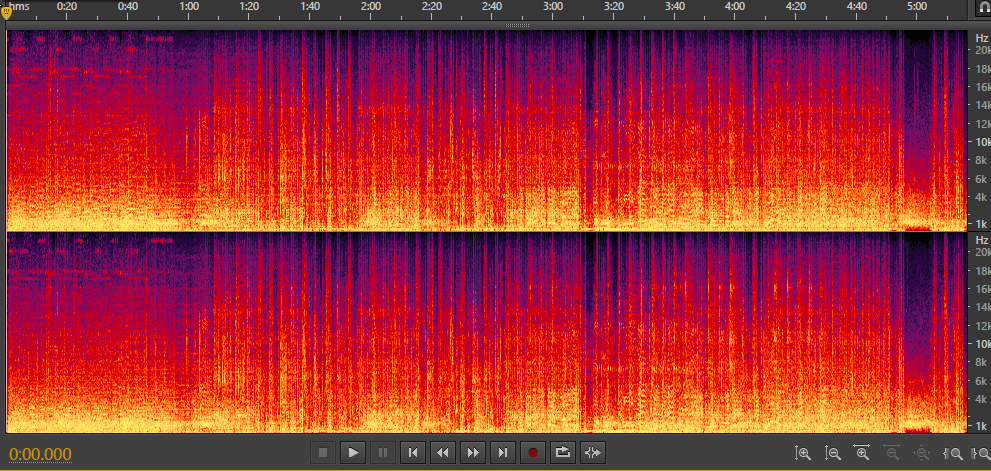991x471 pixels.
Task: Click the 3:00 mark on time ruler
Action: pyautogui.click(x=553, y=6)
